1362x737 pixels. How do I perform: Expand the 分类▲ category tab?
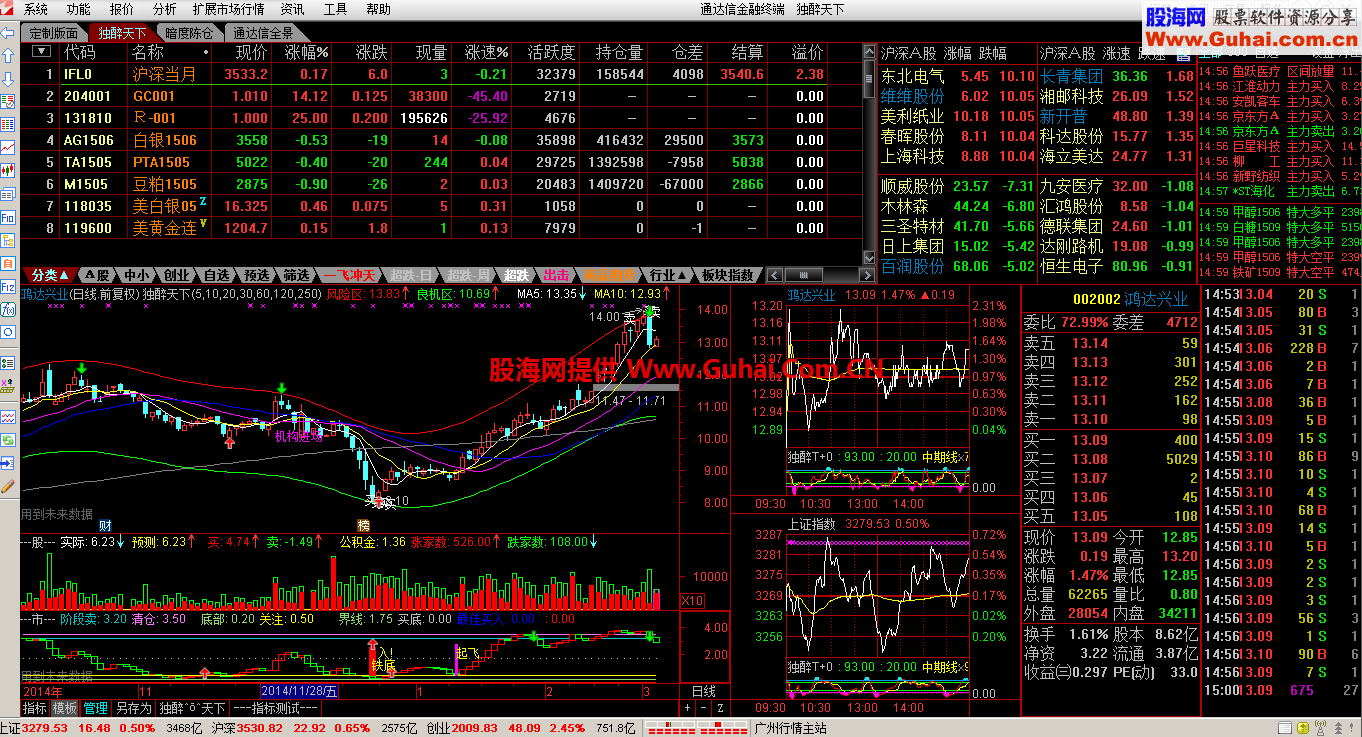(x=50, y=275)
